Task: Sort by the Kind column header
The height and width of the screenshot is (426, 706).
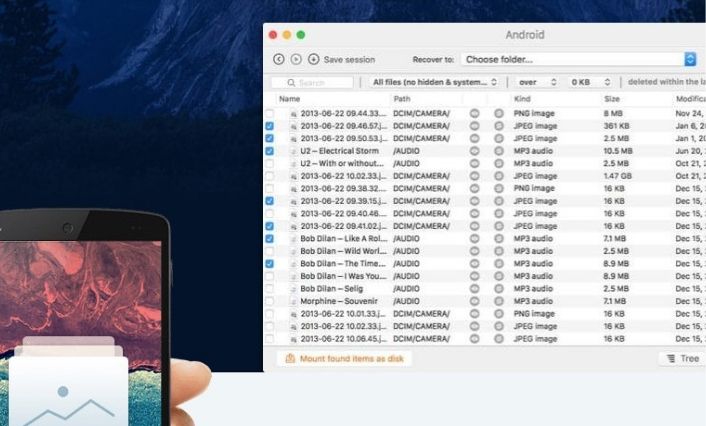Action: click(x=522, y=99)
